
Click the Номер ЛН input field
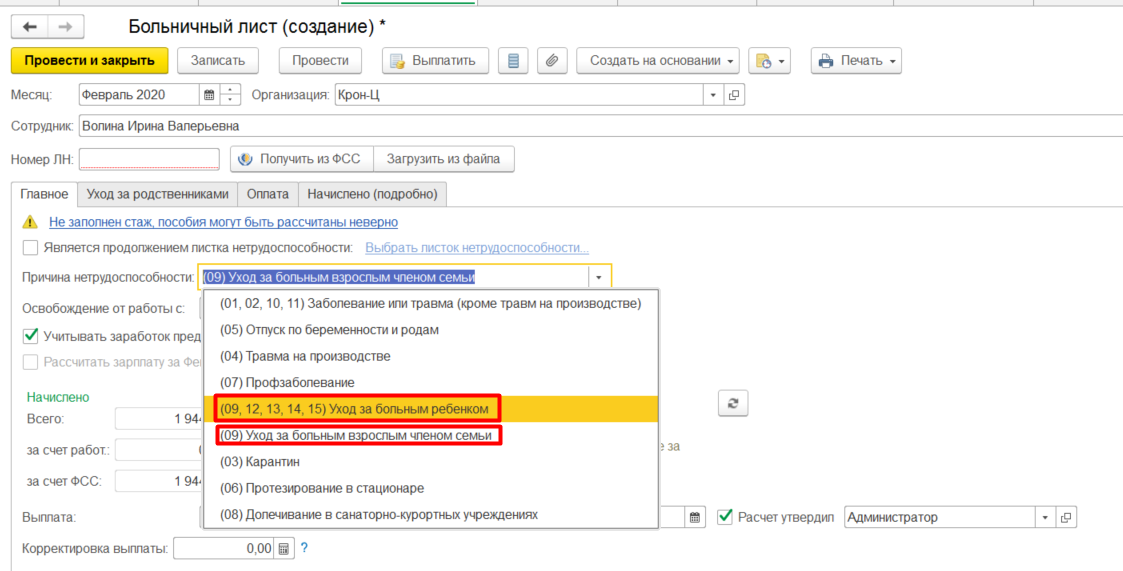point(149,159)
